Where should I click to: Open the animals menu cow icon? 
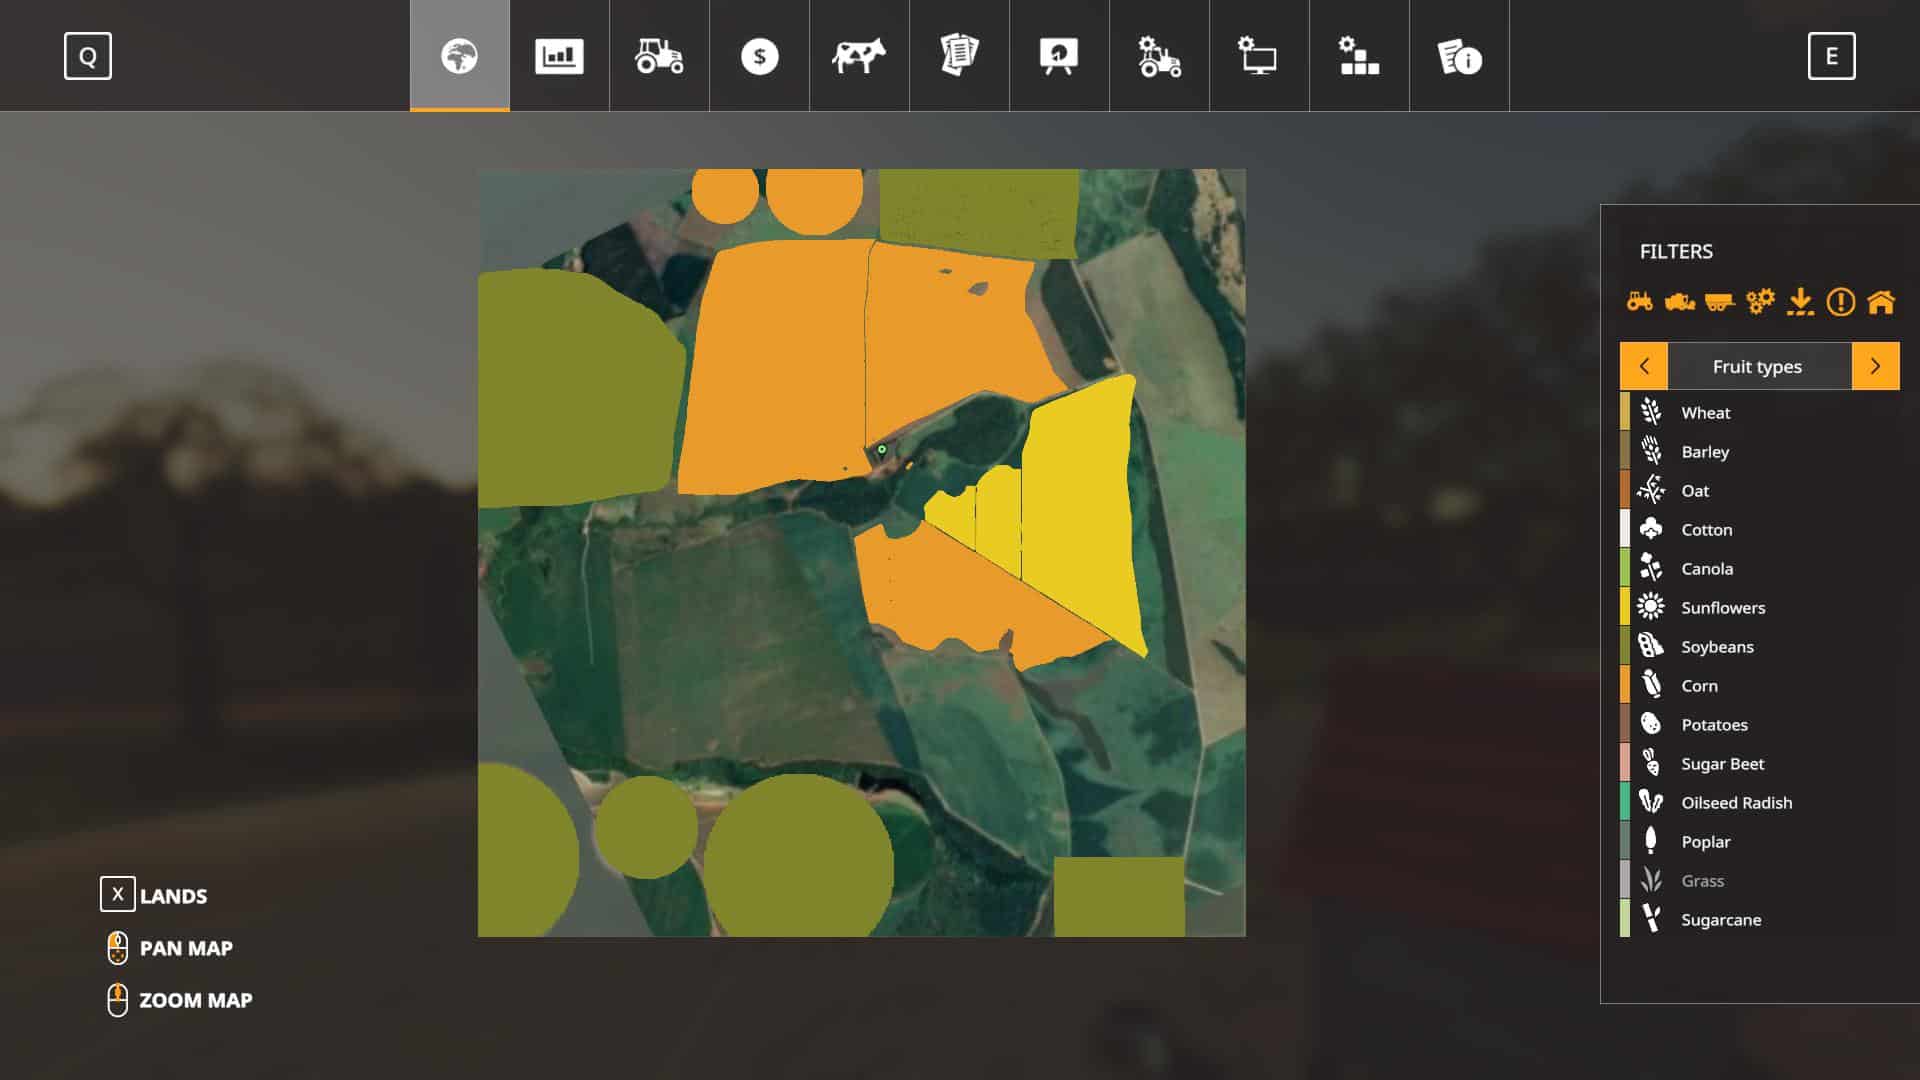(859, 56)
